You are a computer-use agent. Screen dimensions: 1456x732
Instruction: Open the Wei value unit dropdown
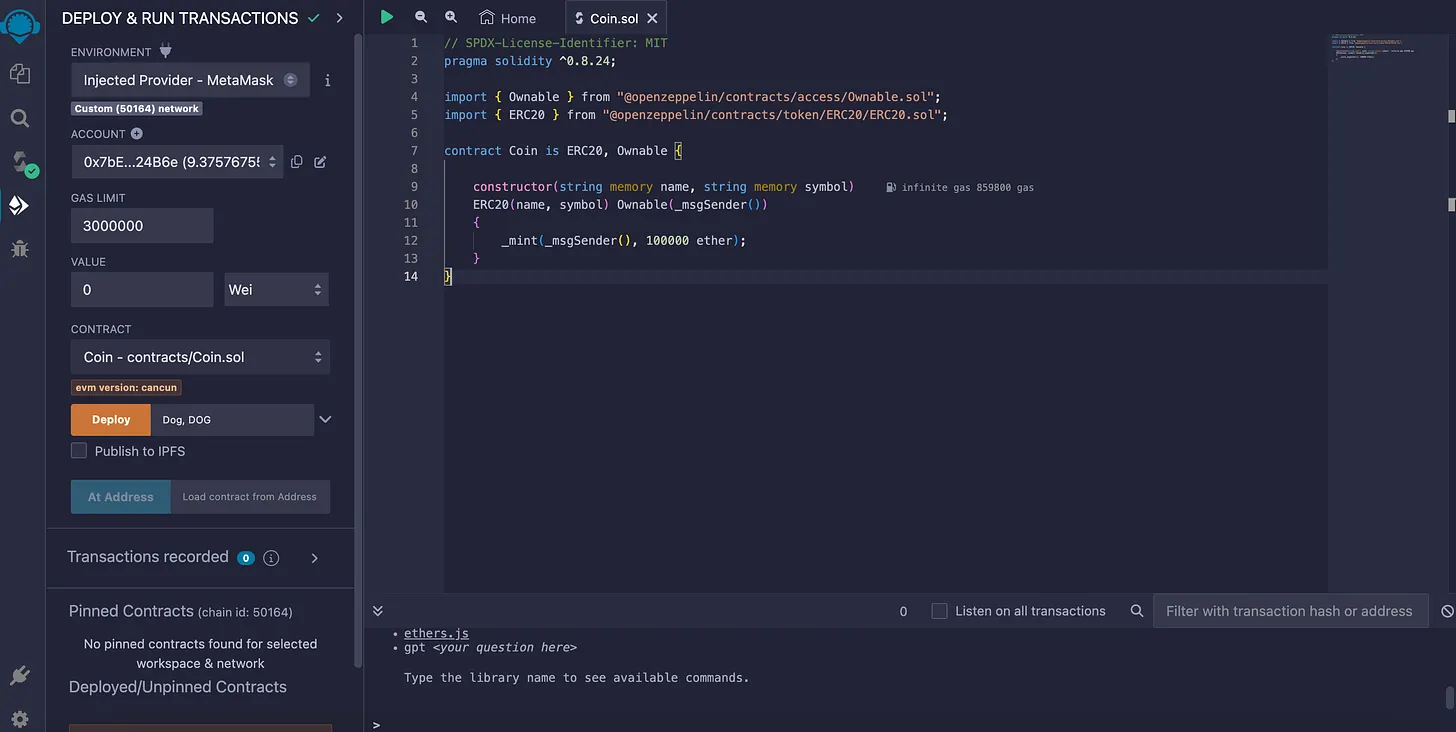click(x=276, y=290)
